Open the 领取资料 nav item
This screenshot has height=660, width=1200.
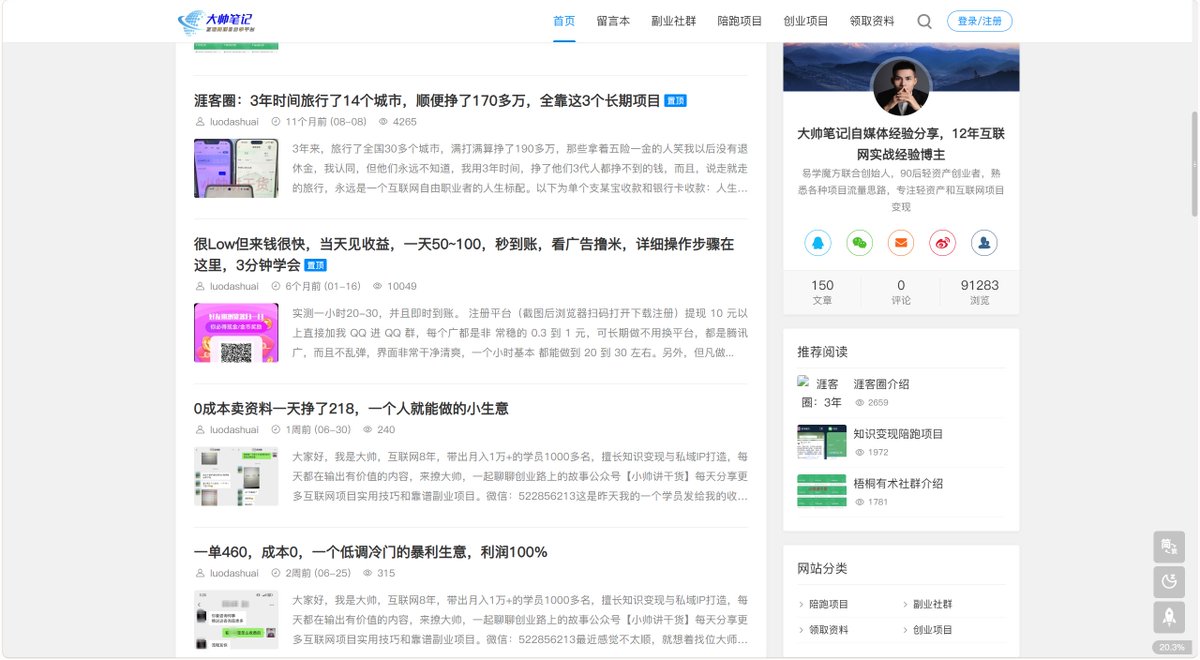[x=872, y=21]
